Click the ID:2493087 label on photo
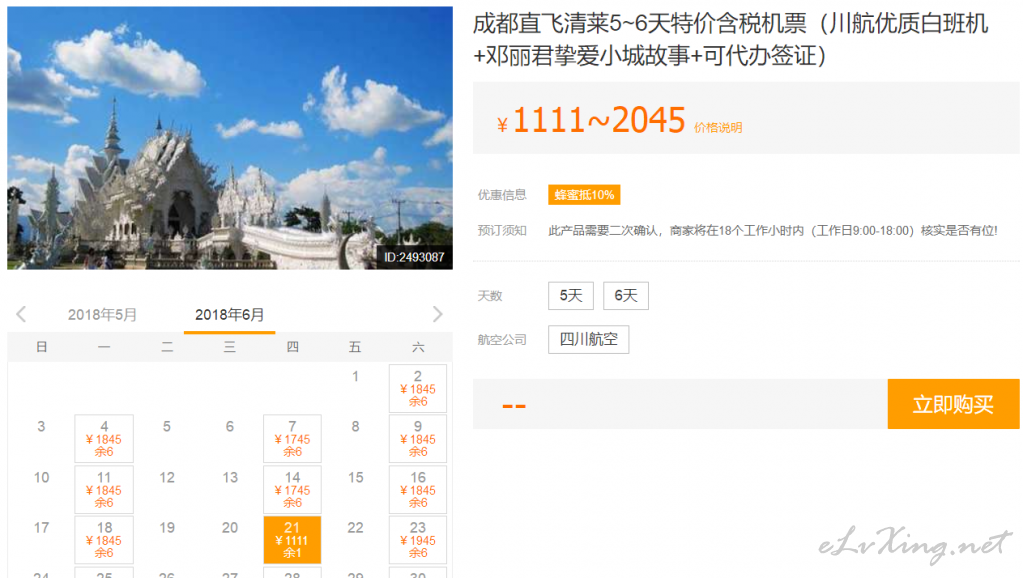 (x=414, y=257)
